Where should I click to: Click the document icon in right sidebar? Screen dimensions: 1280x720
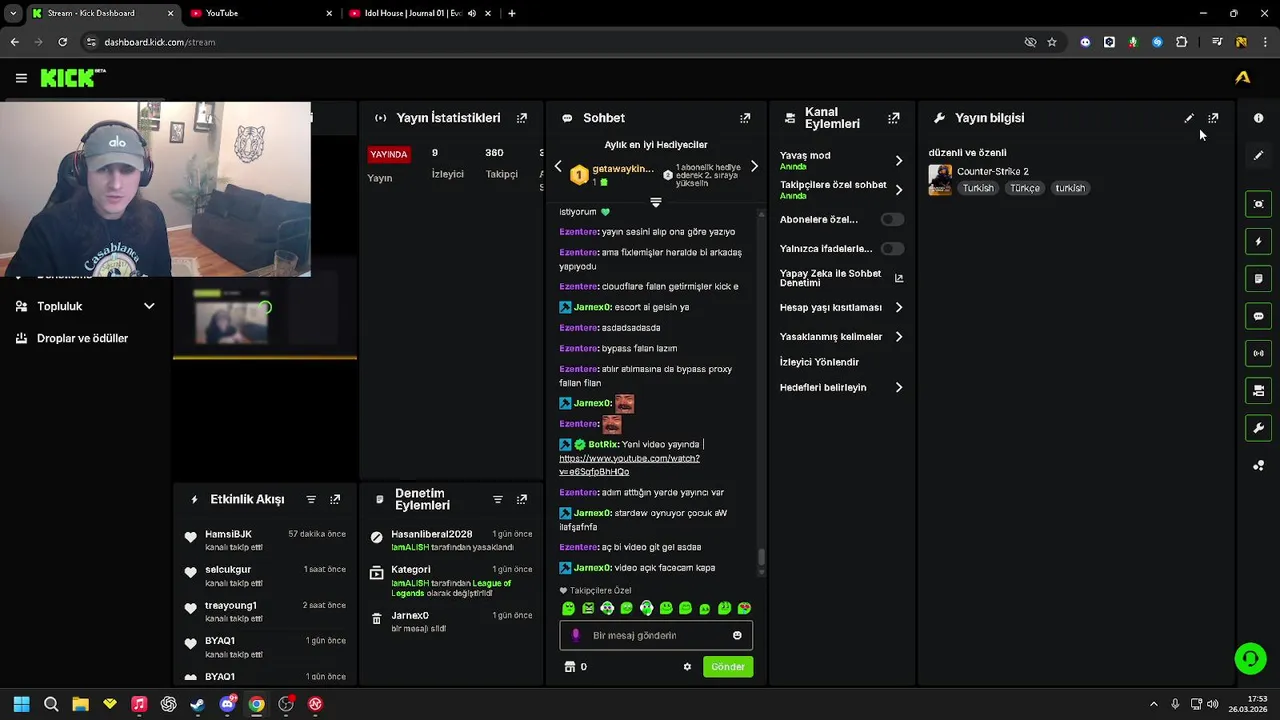(x=1259, y=279)
